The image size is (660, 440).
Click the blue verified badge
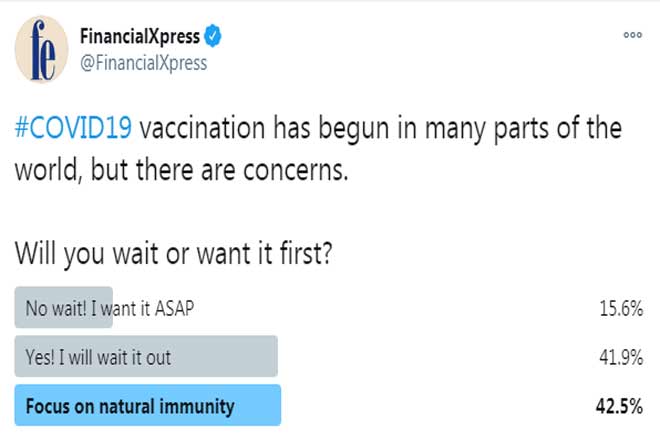pyautogui.click(x=213, y=36)
